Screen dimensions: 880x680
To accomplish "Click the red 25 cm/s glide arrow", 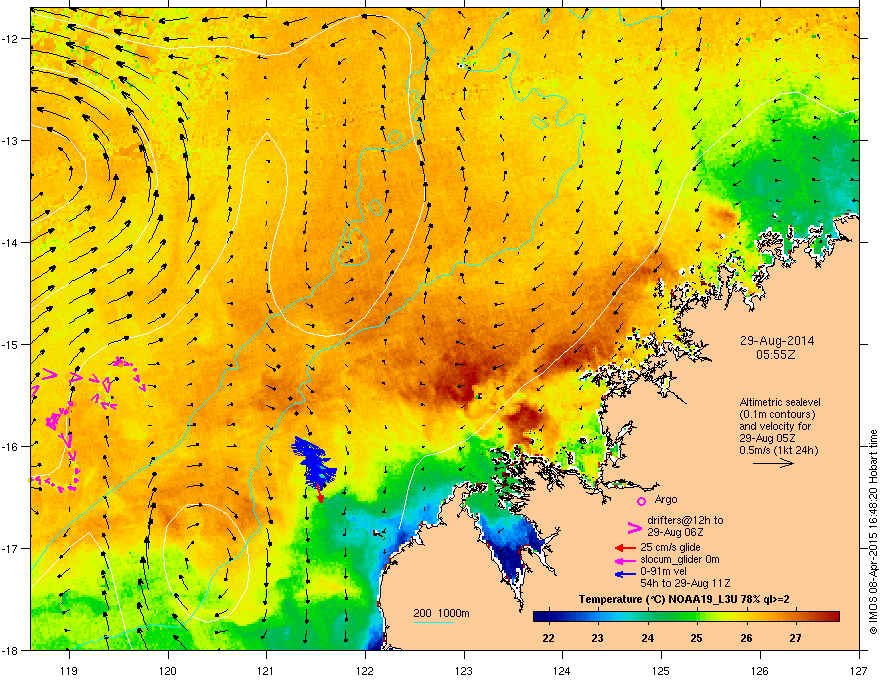I will pyautogui.click(x=625, y=548).
